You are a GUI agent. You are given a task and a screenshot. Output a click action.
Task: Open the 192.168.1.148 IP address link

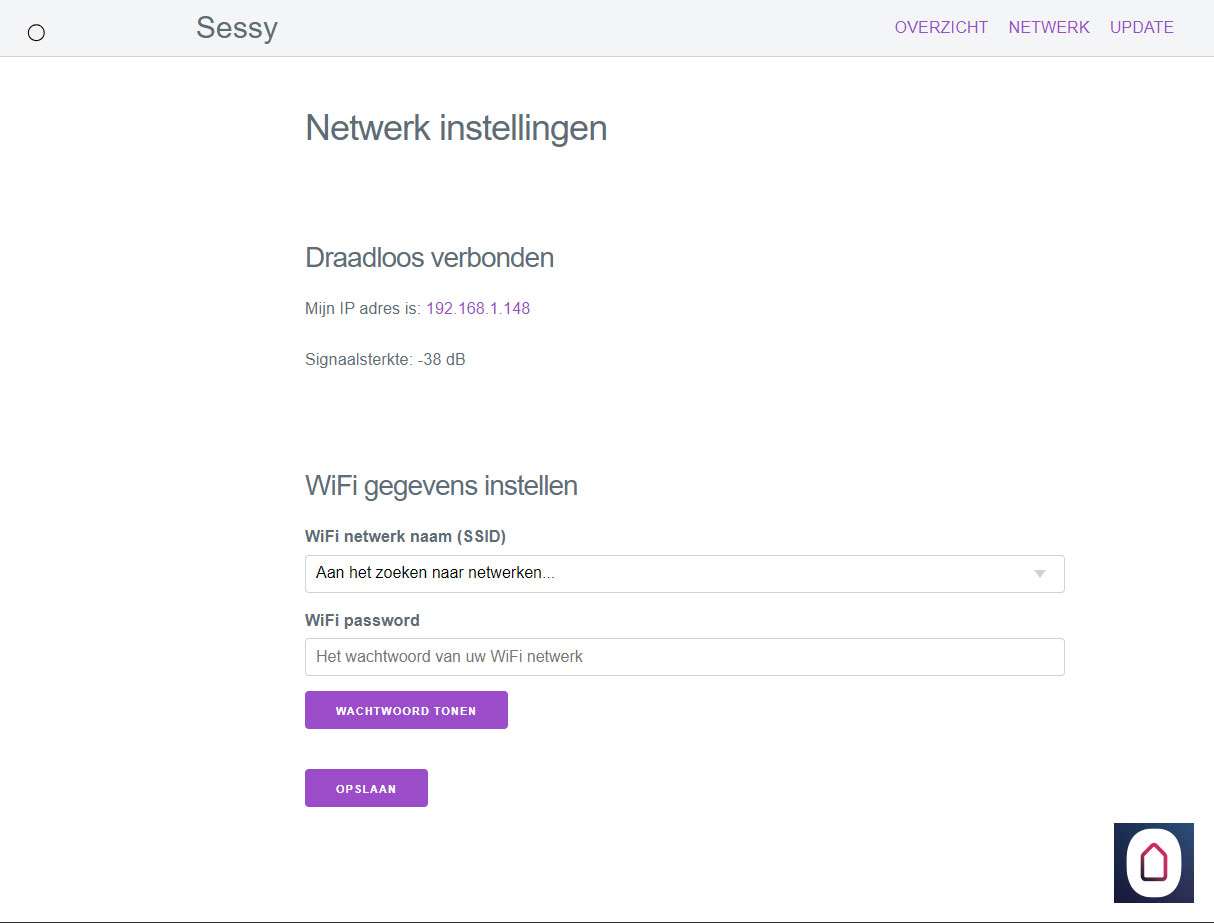[478, 309]
